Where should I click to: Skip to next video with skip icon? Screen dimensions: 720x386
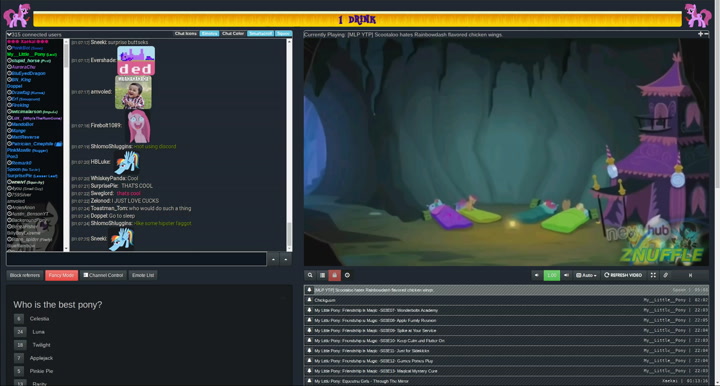[x=690, y=275]
